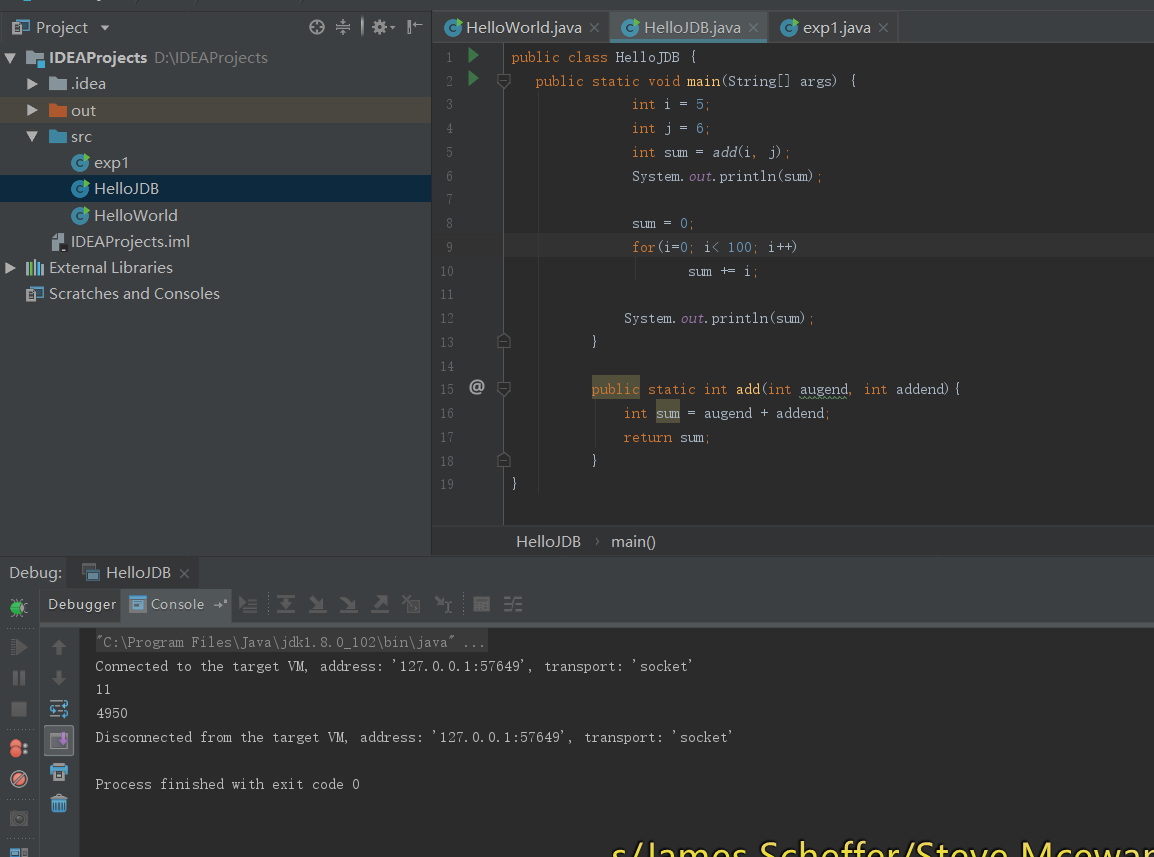
Task: Hide the Project panel with the hide icon
Action: tap(415, 27)
